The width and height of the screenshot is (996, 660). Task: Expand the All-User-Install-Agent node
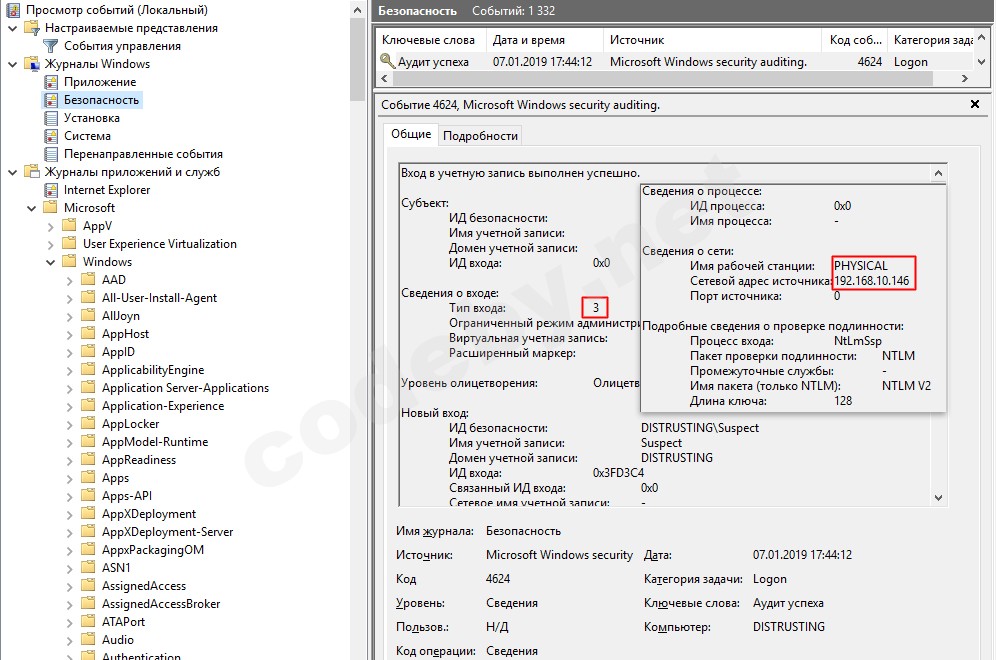click(69, 298)
